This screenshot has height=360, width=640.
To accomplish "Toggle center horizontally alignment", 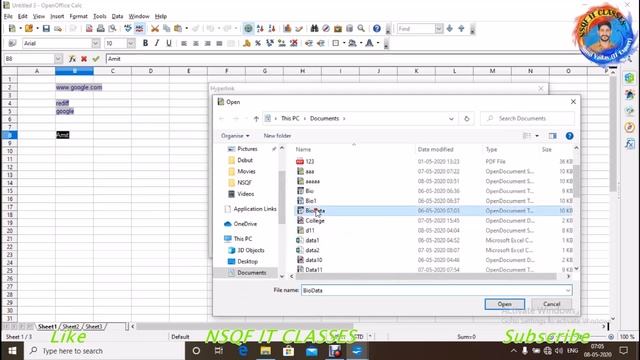I will click(x=196, y=43).
